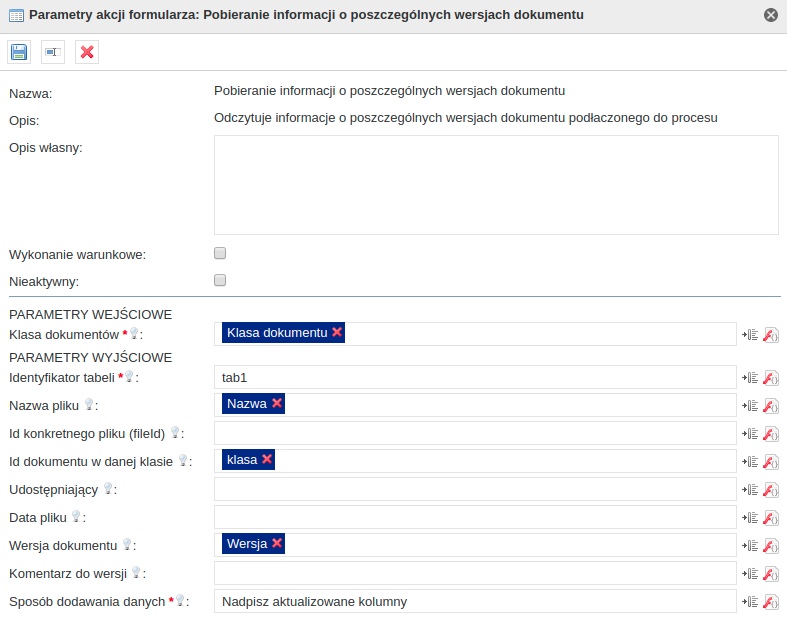Expand variable list for Identyfikator tabeli
This screenshot has height=622, width=787.
click(751, 377)
